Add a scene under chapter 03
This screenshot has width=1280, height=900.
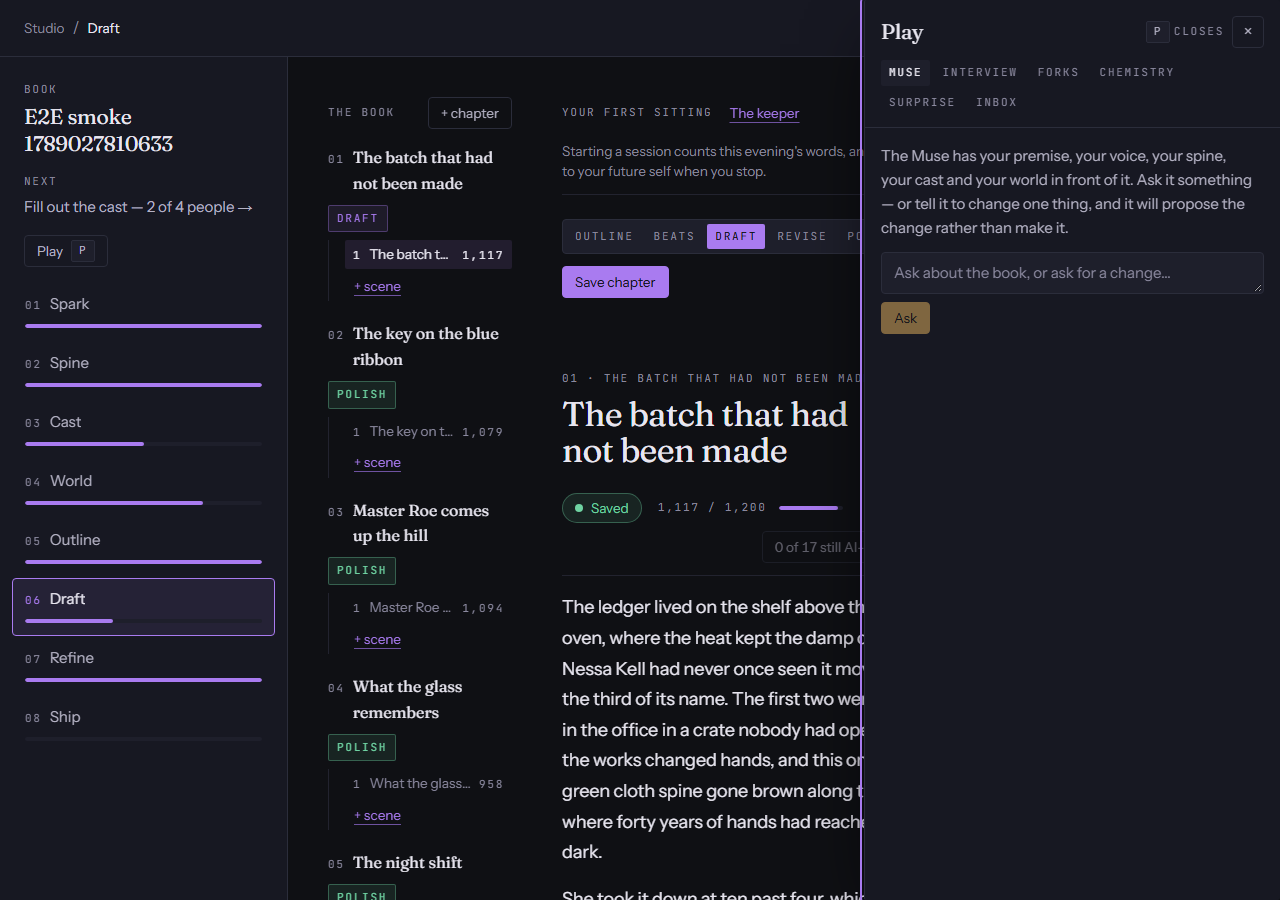[x=377, y=640]
